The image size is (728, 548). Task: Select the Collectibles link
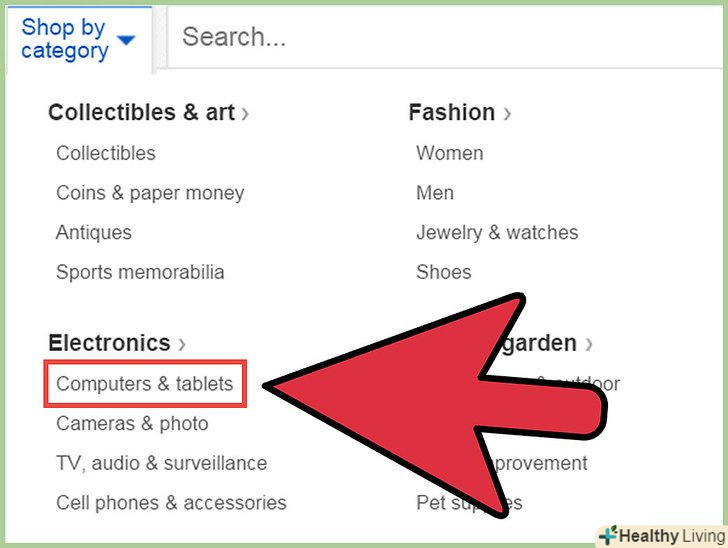click(x=106, y=153)
